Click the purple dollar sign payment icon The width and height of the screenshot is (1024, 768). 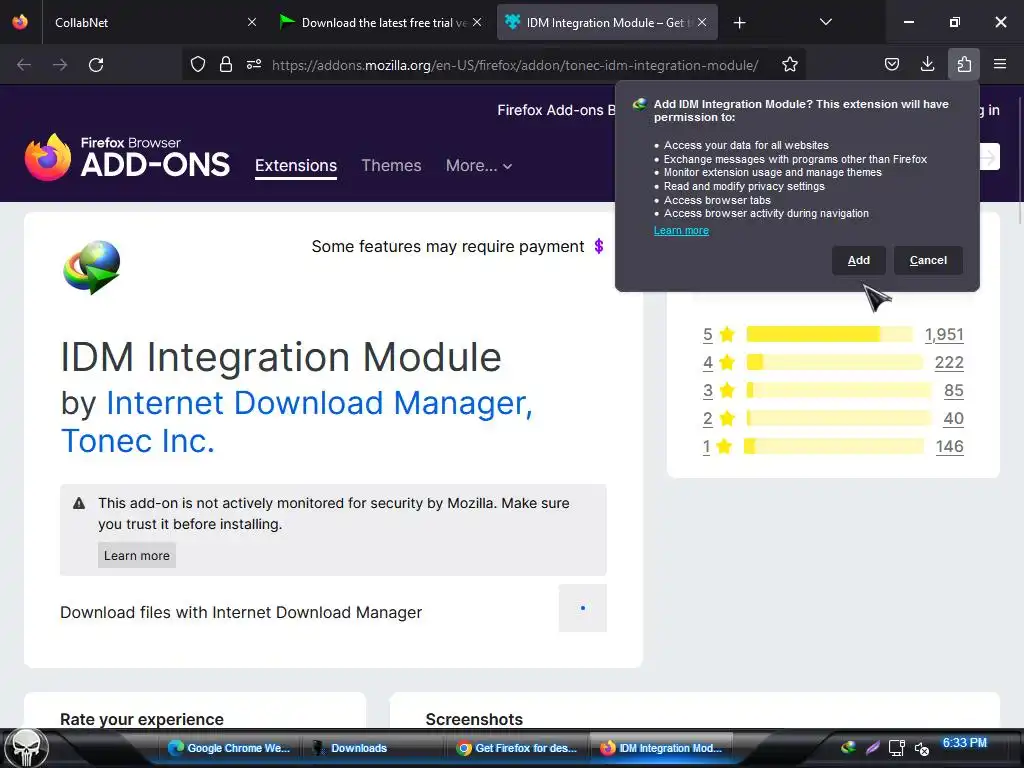coord(598,246)
